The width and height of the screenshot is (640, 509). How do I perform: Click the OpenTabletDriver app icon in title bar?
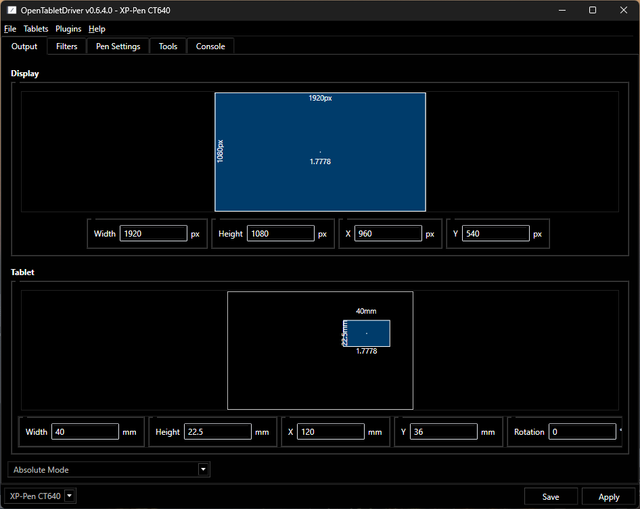[x=12, y=10]
